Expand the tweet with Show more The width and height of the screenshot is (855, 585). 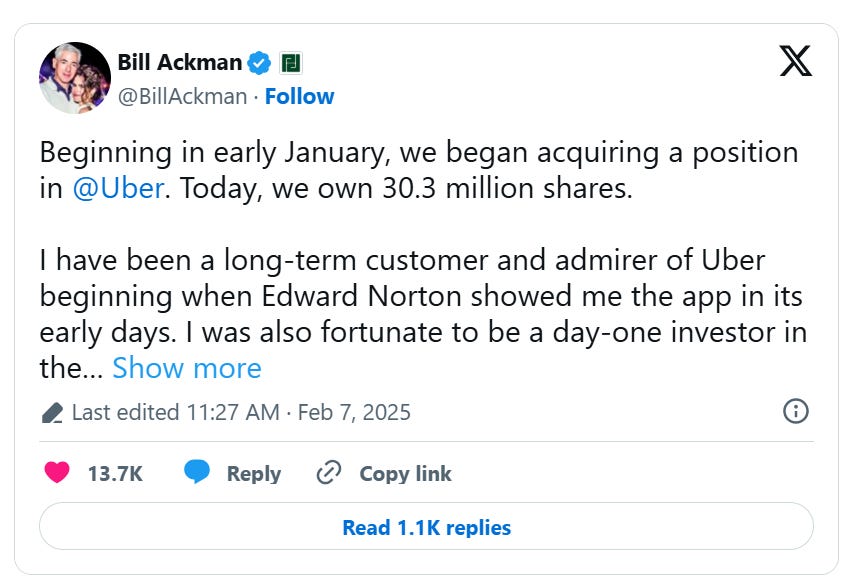click(x=186, y=368)
